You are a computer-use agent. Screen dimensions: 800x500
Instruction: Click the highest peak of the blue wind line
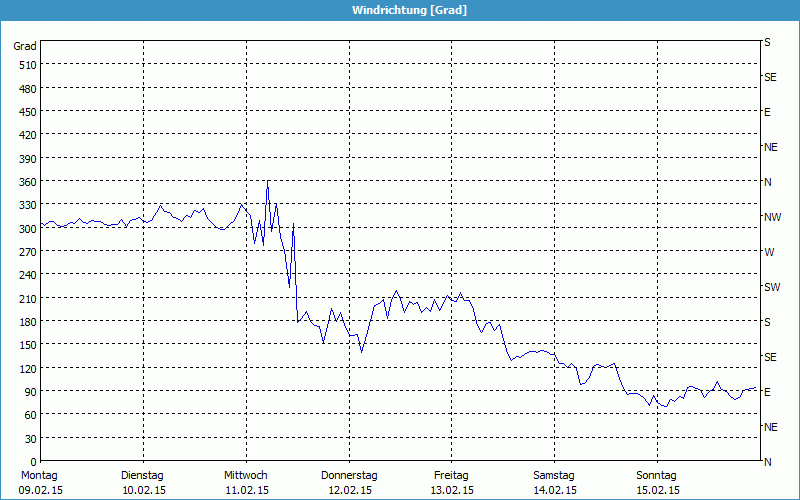click(267, 182)
